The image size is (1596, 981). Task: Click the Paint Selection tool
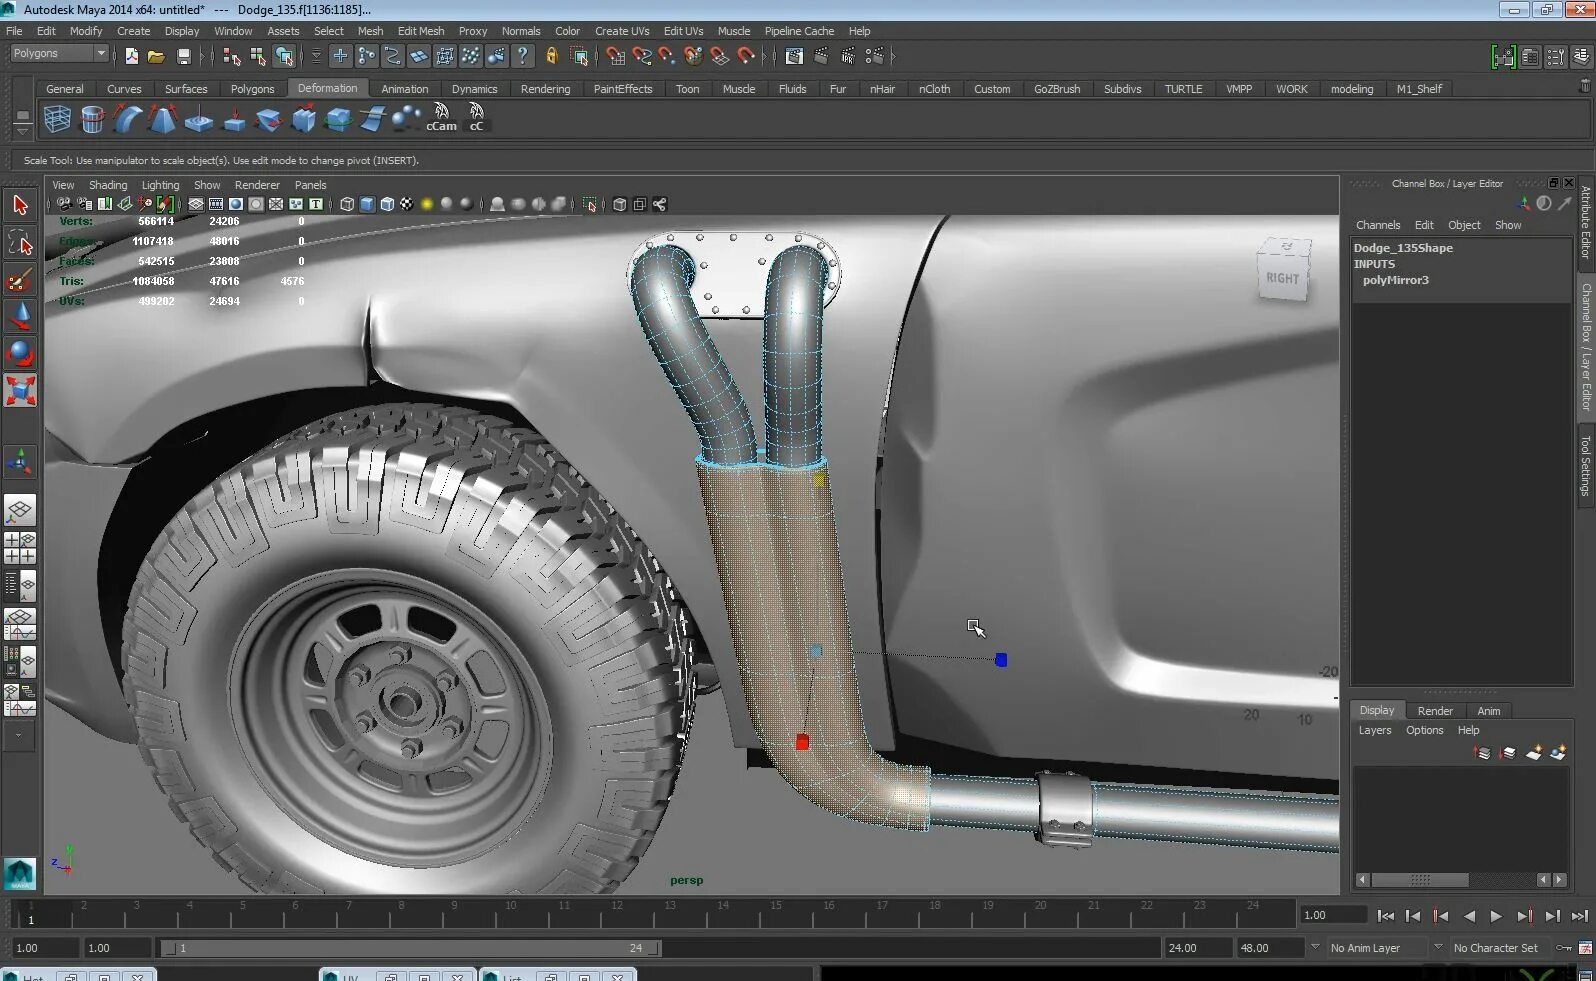(20, 281)
